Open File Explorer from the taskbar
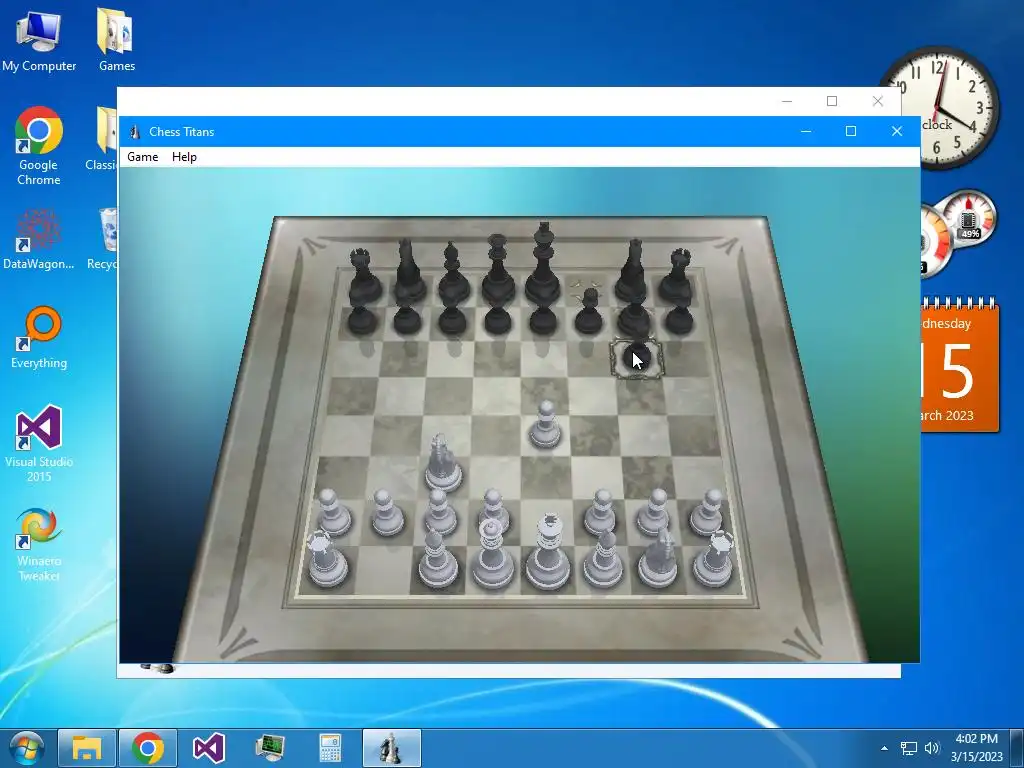The width and height of the screenshot is (1024, 768). pos(87,748)
